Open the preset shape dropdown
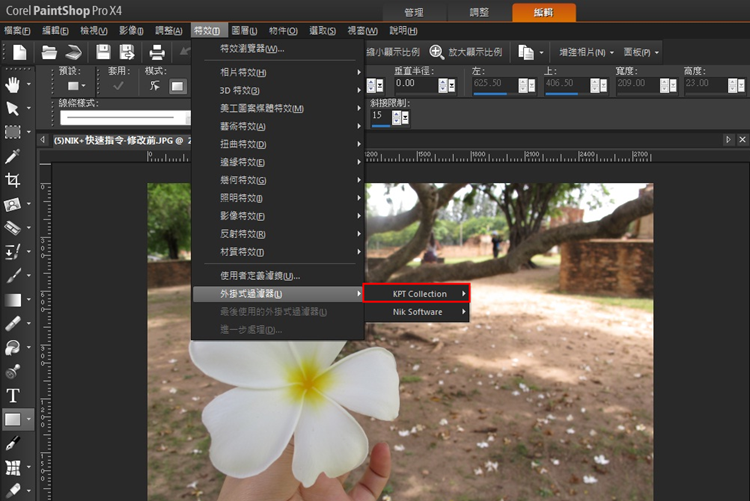 click(76, 86)
